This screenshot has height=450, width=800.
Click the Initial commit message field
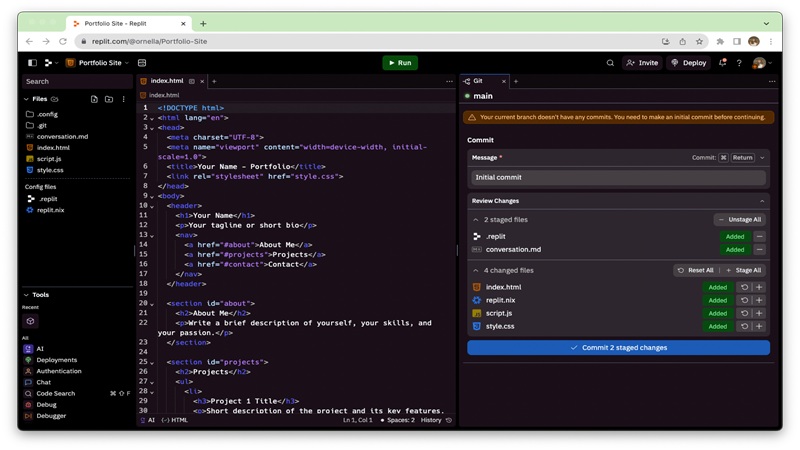618,177
